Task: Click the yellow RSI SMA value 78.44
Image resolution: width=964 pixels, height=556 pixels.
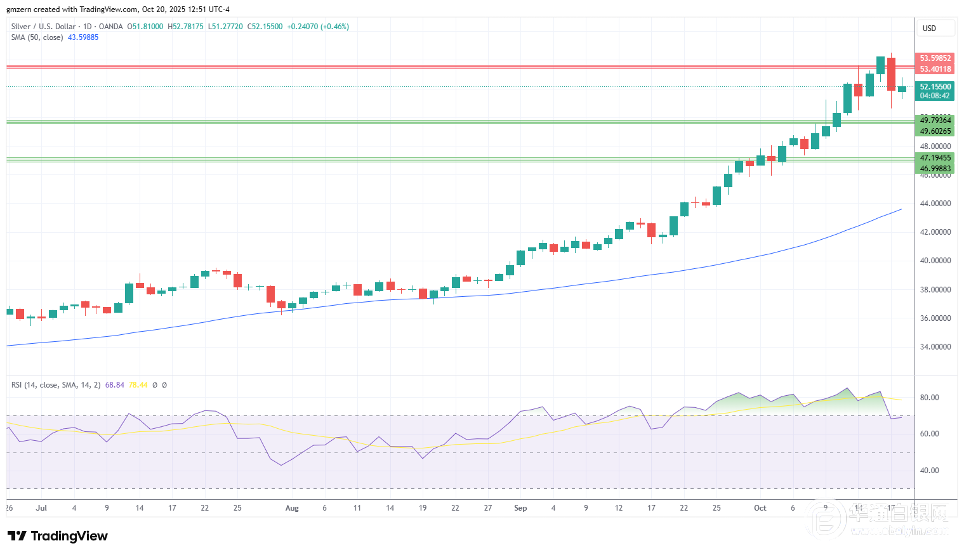Action: (146, 384)
